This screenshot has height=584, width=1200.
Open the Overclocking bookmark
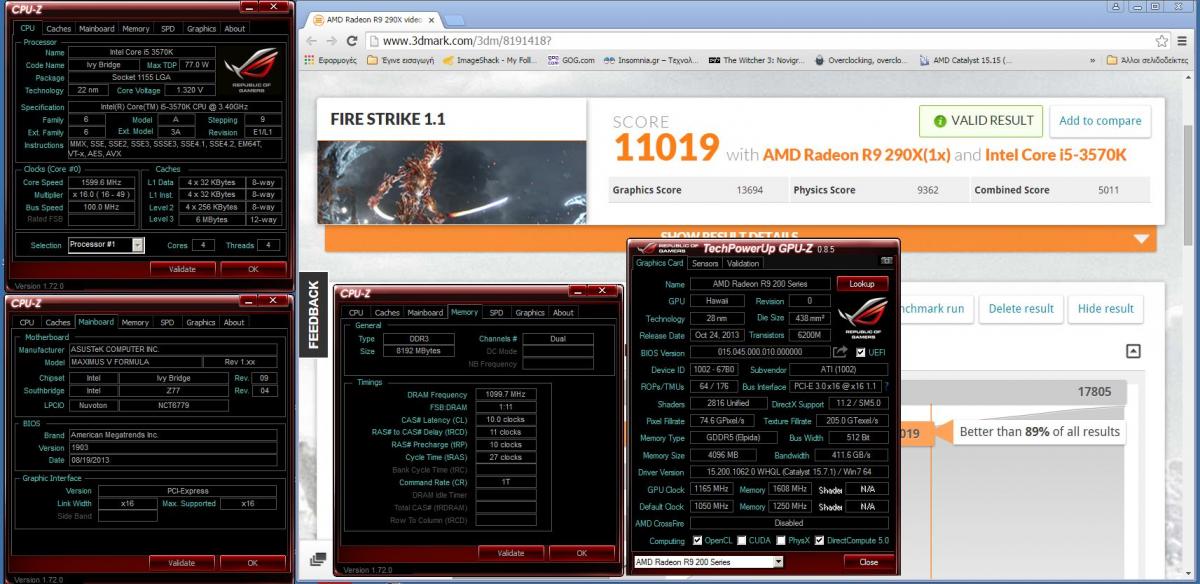861,60
